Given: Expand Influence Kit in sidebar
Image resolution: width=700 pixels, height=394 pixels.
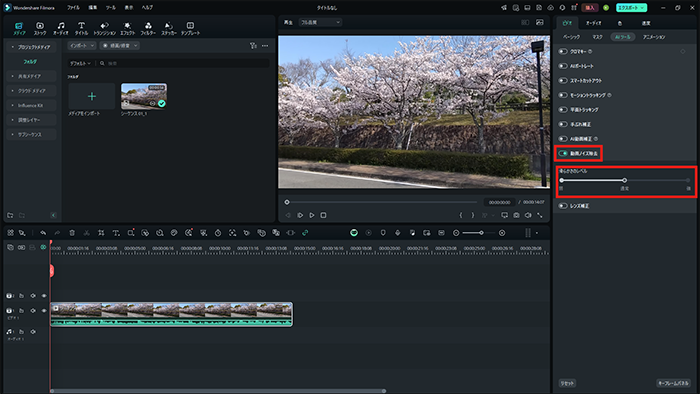Looking at the screenshot, I should (31, 105).
